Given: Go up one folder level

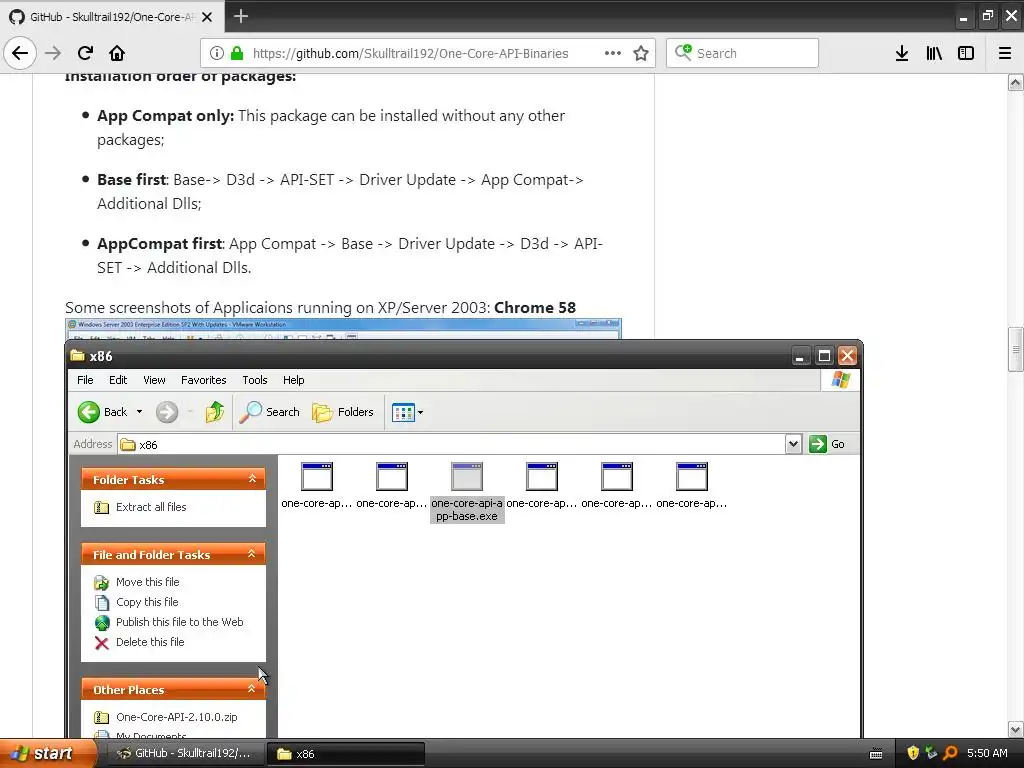Looking at the screenshot, I should point(214,412).
